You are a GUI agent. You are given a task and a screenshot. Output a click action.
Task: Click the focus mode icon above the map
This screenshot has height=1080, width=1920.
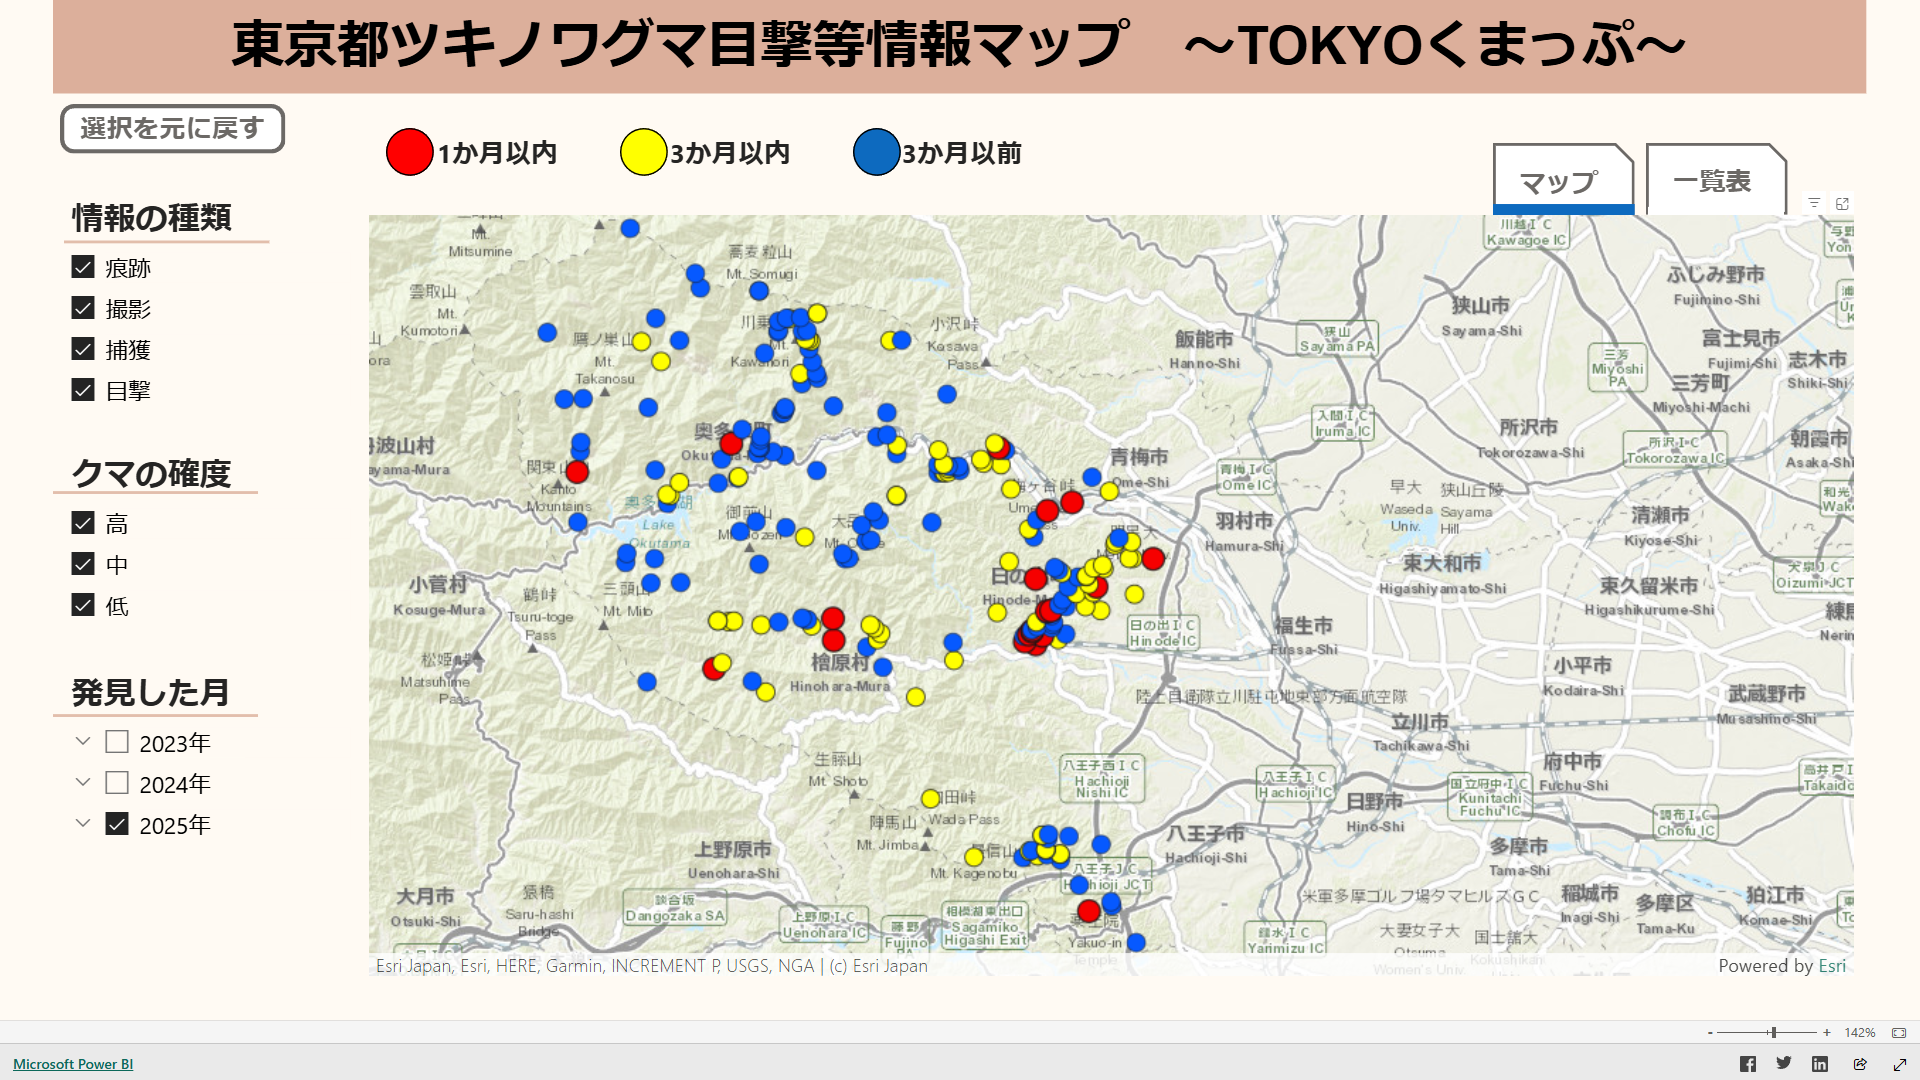click(x=1842, y=203)
